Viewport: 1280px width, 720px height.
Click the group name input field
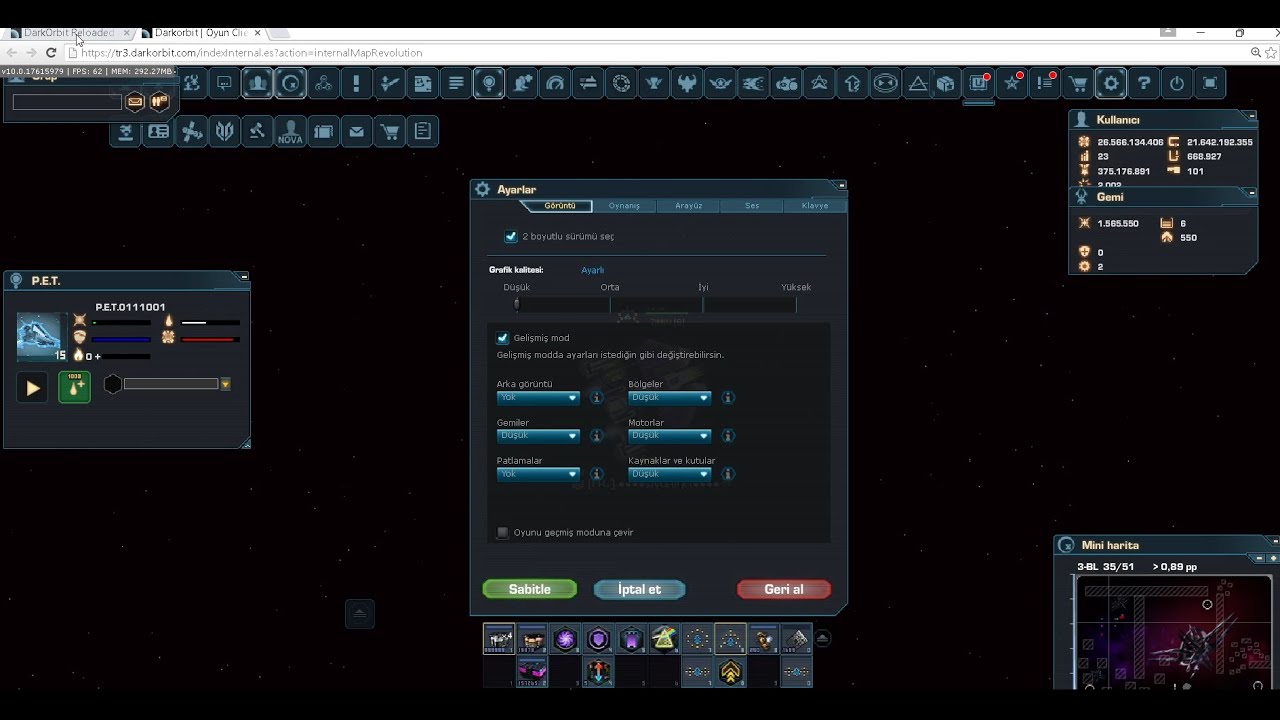(67, 101)
